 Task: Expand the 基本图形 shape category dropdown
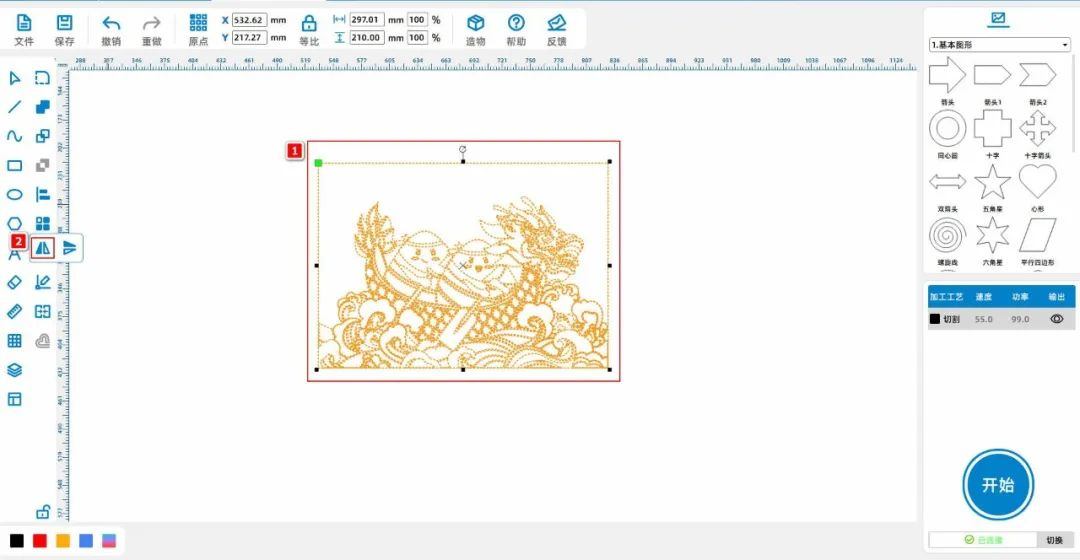(x=999, y=45)
